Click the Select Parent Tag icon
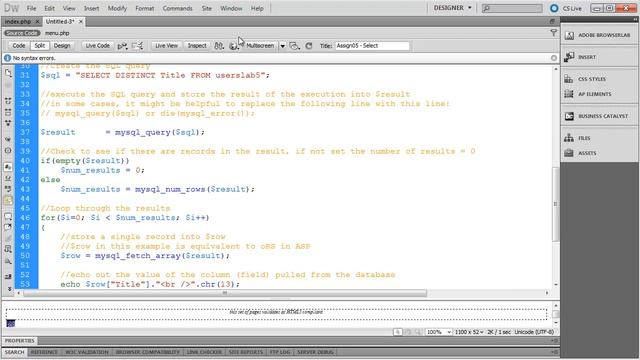 click(x=8, y=139)
